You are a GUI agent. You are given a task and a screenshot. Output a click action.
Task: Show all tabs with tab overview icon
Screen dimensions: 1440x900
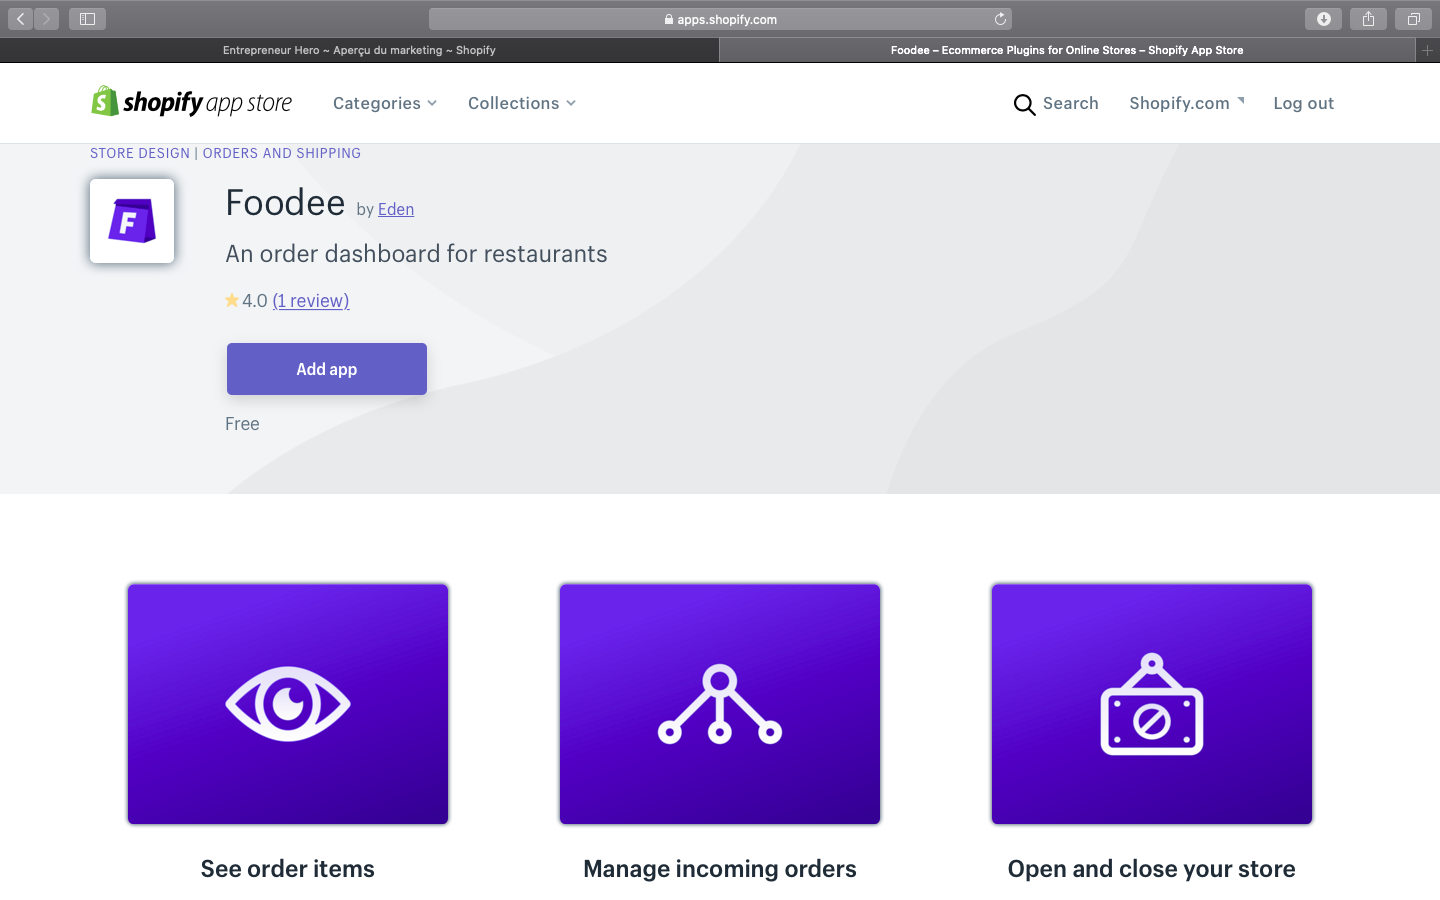point(1413,19)
